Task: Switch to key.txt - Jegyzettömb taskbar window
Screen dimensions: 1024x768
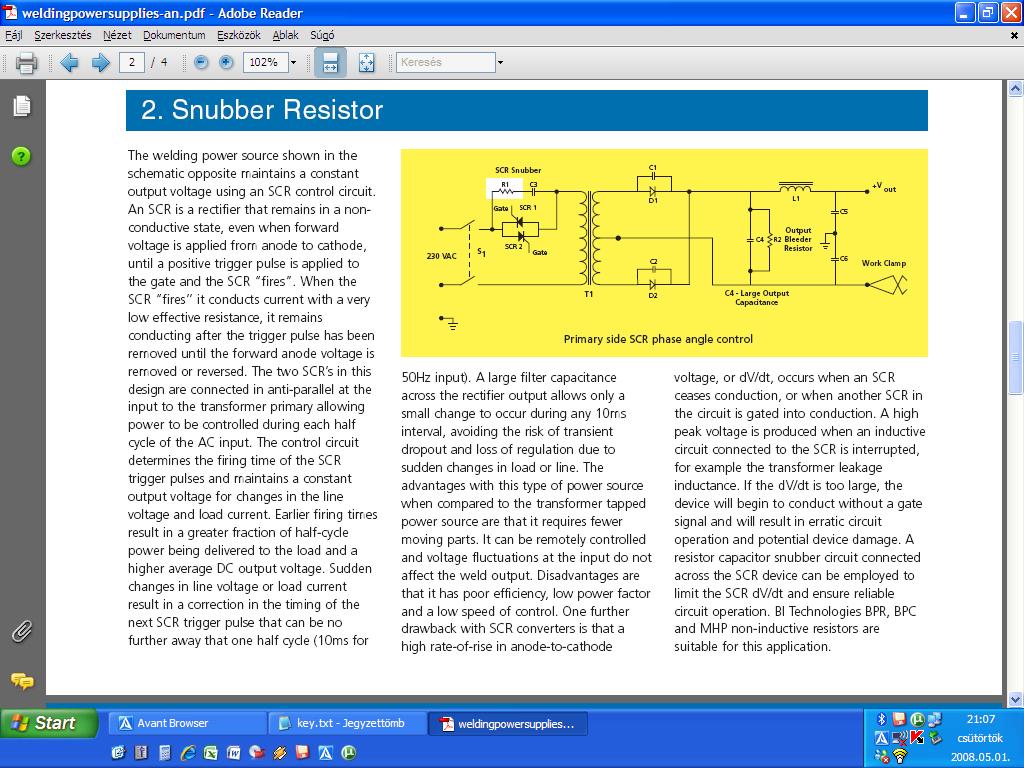Action: [347, 724]
